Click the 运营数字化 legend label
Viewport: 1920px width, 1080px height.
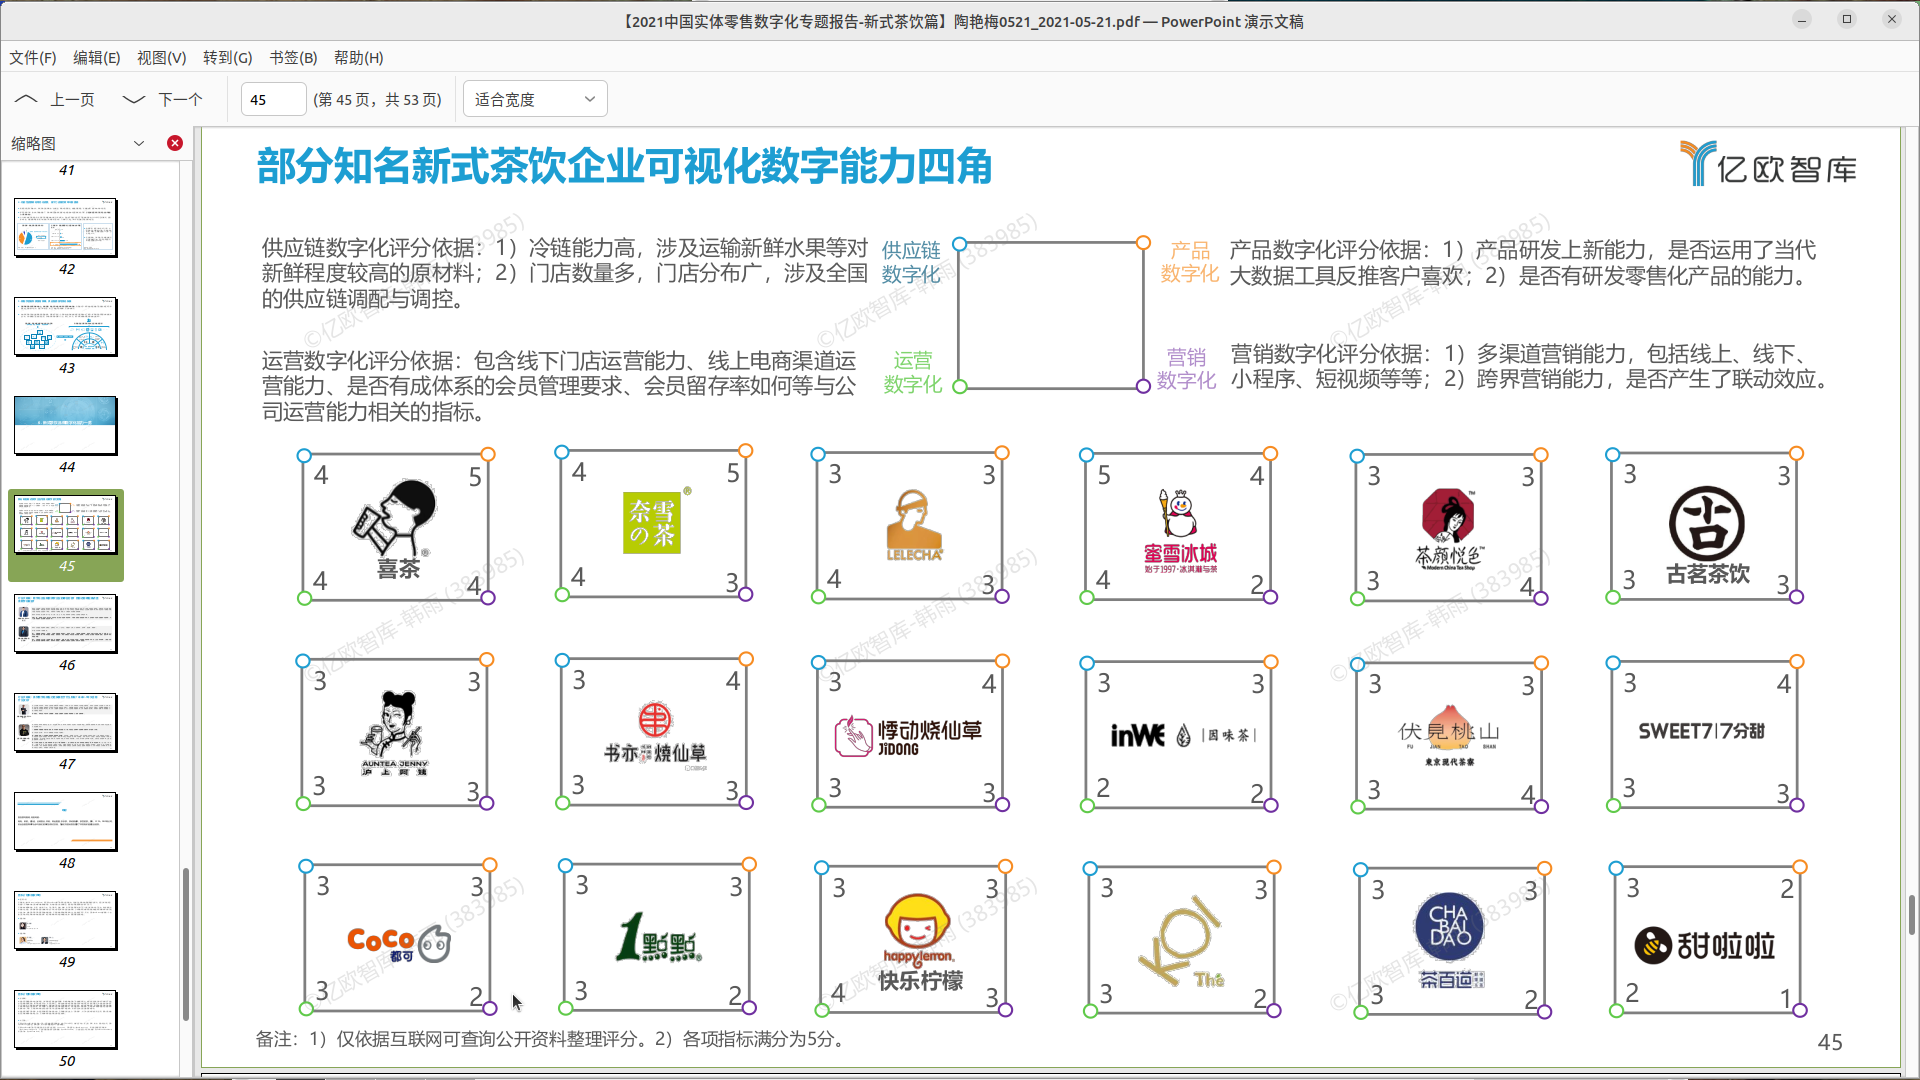tap(912, 372)
